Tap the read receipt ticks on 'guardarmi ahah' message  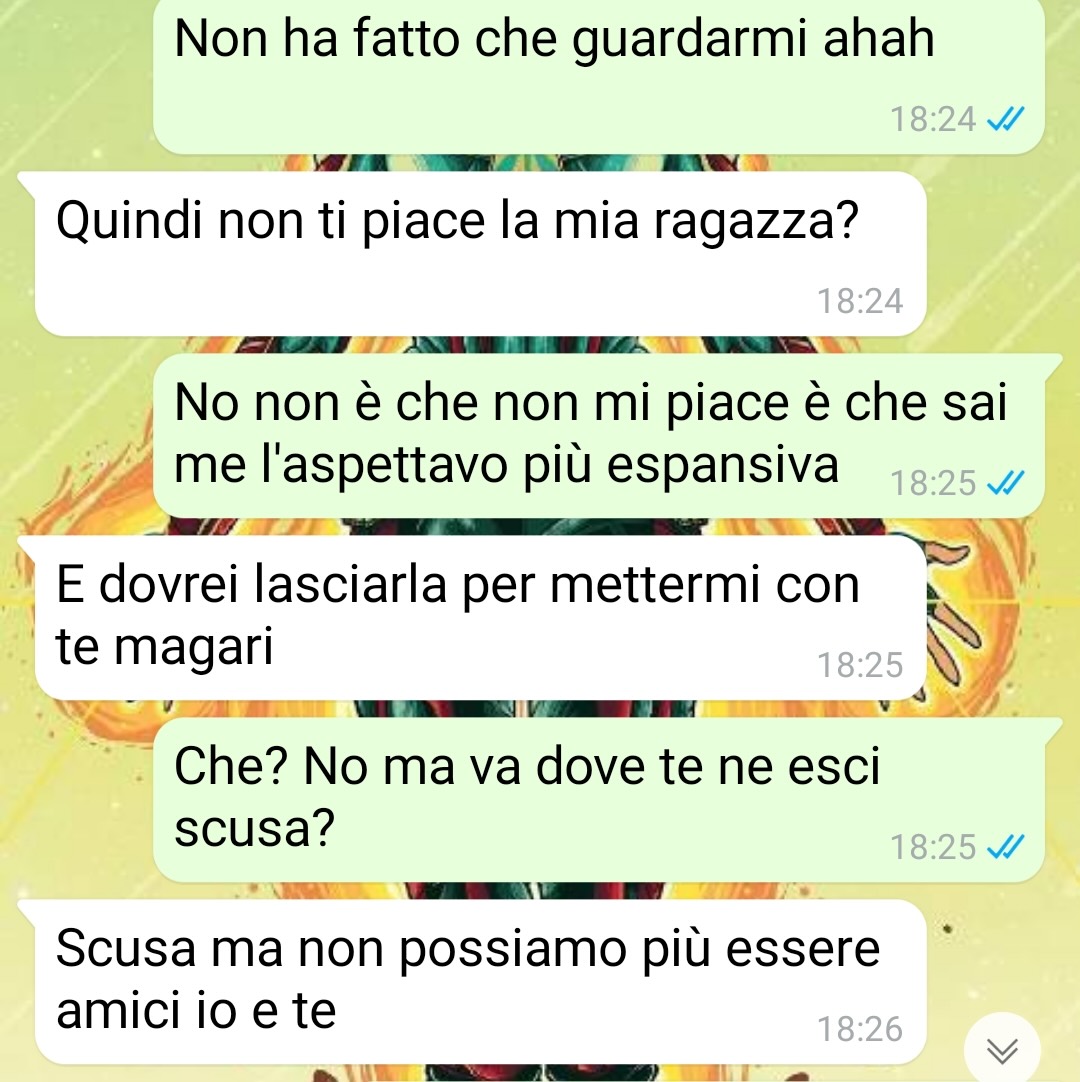[x=1005, y=119]
